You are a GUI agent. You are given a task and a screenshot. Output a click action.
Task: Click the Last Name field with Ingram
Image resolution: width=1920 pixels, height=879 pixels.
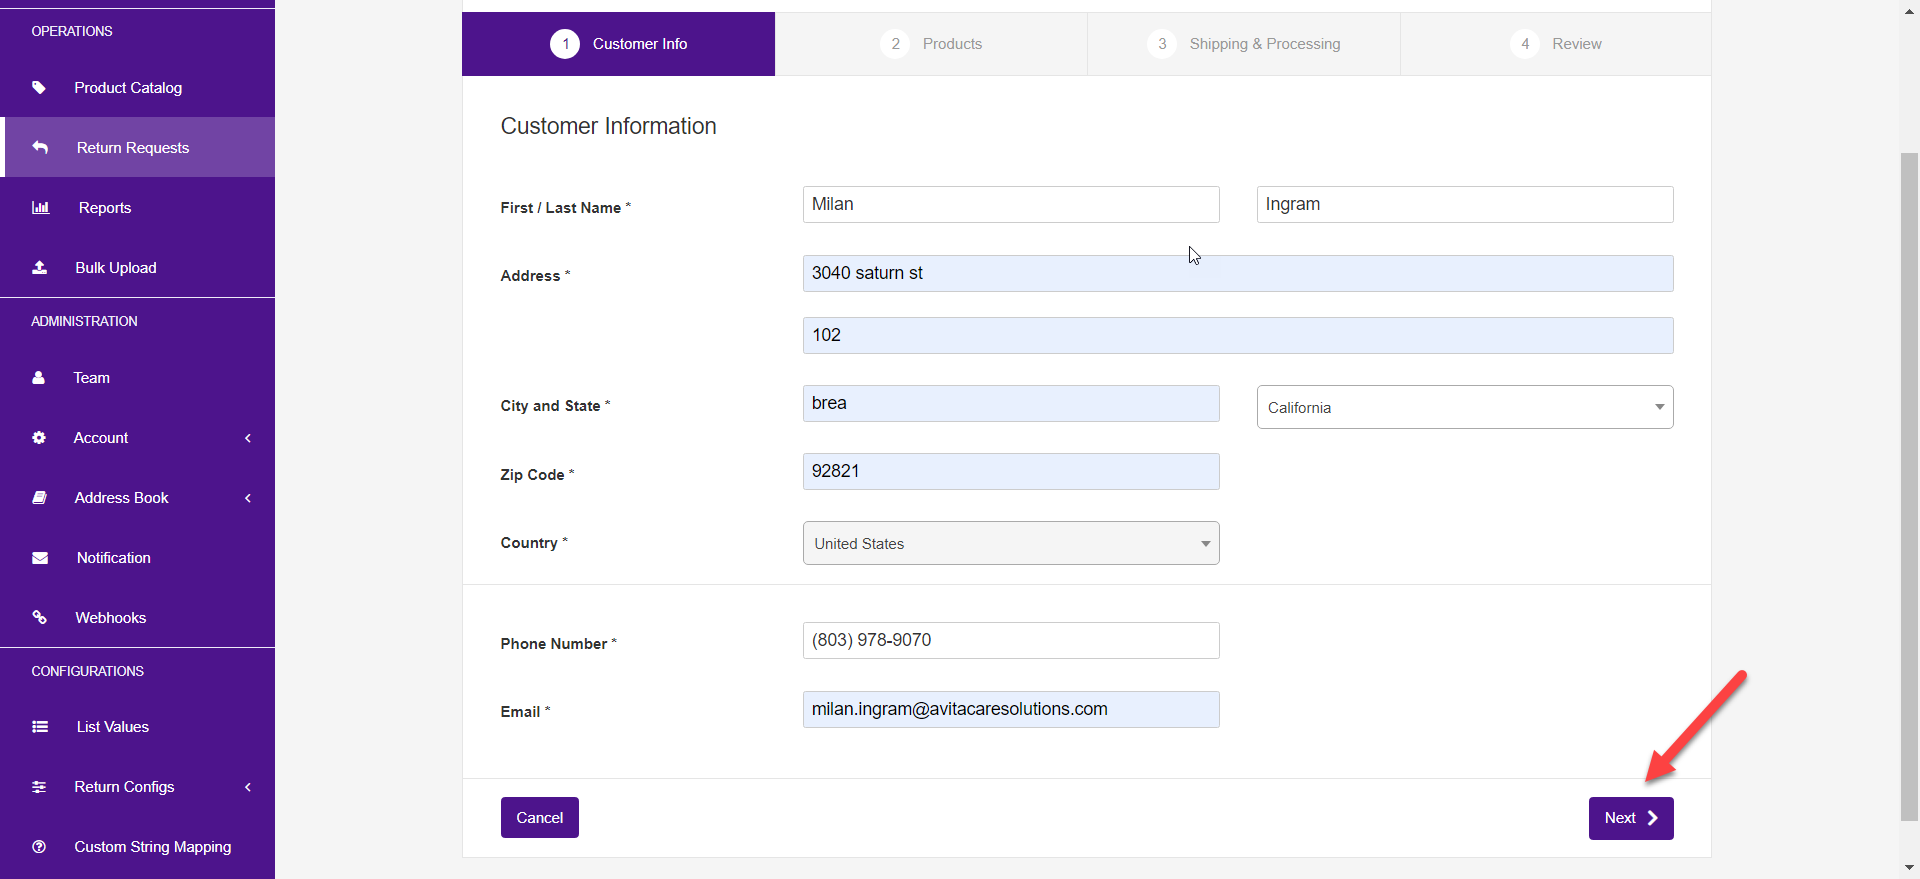coord(1465,204)
